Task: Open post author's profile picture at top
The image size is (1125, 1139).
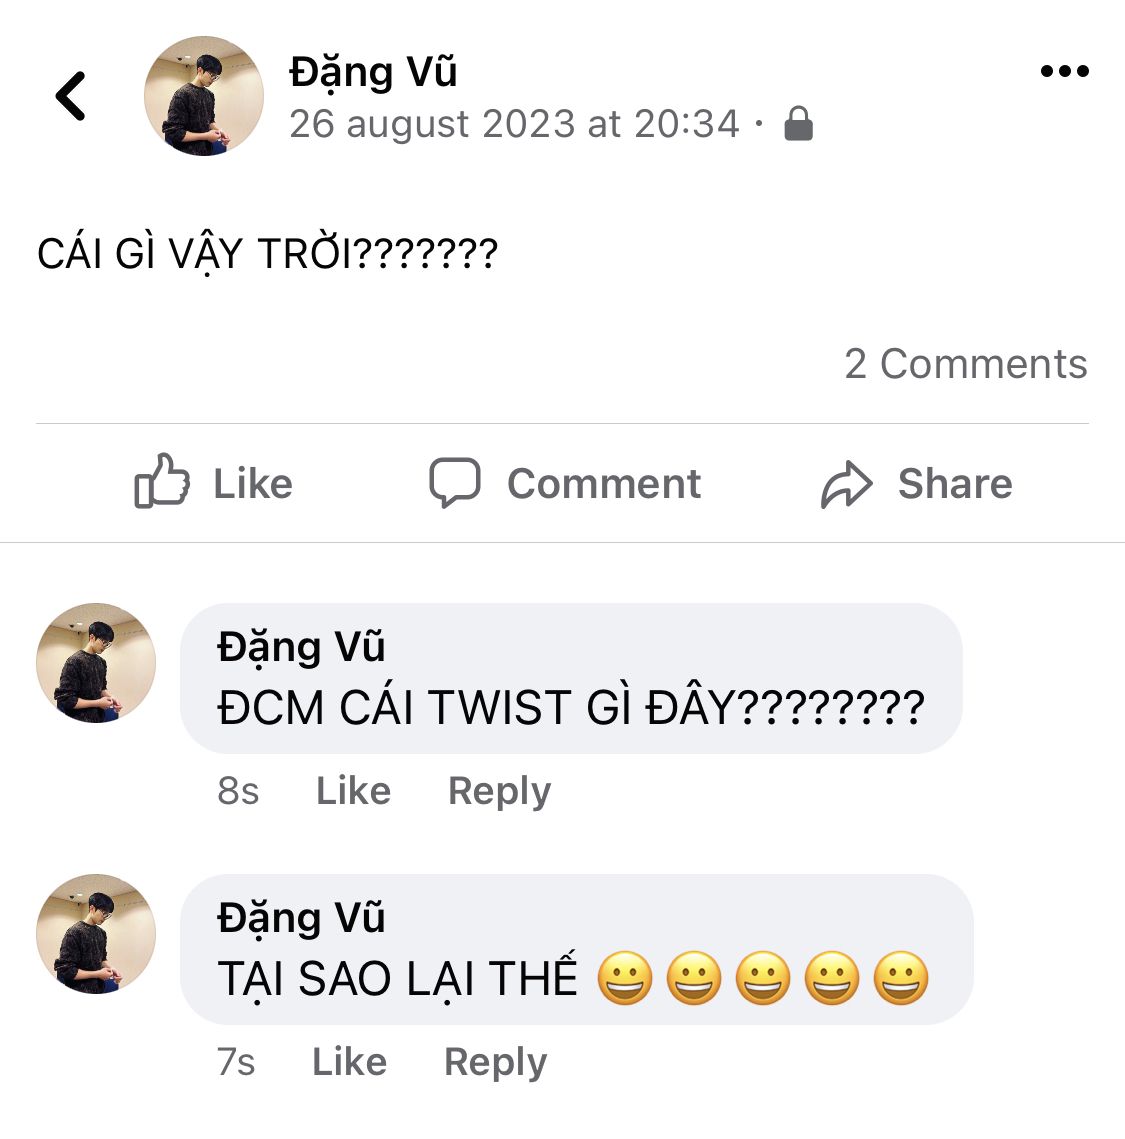Action: 204,96
